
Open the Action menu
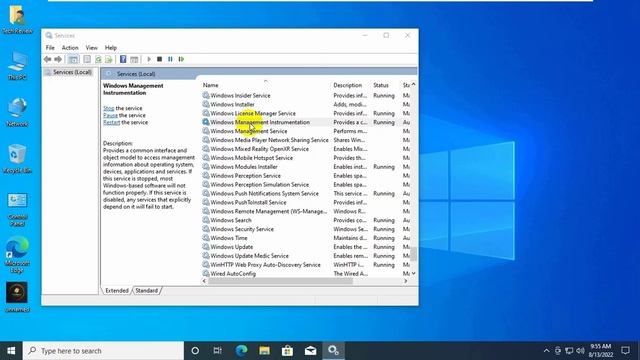click(x=70, y=48)
